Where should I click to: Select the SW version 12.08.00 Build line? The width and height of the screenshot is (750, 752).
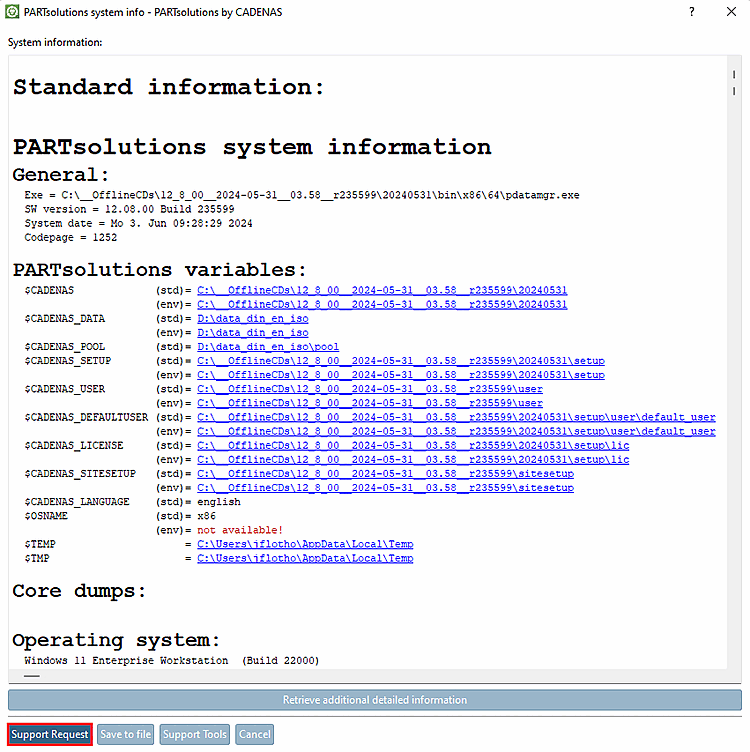point(129,209)
